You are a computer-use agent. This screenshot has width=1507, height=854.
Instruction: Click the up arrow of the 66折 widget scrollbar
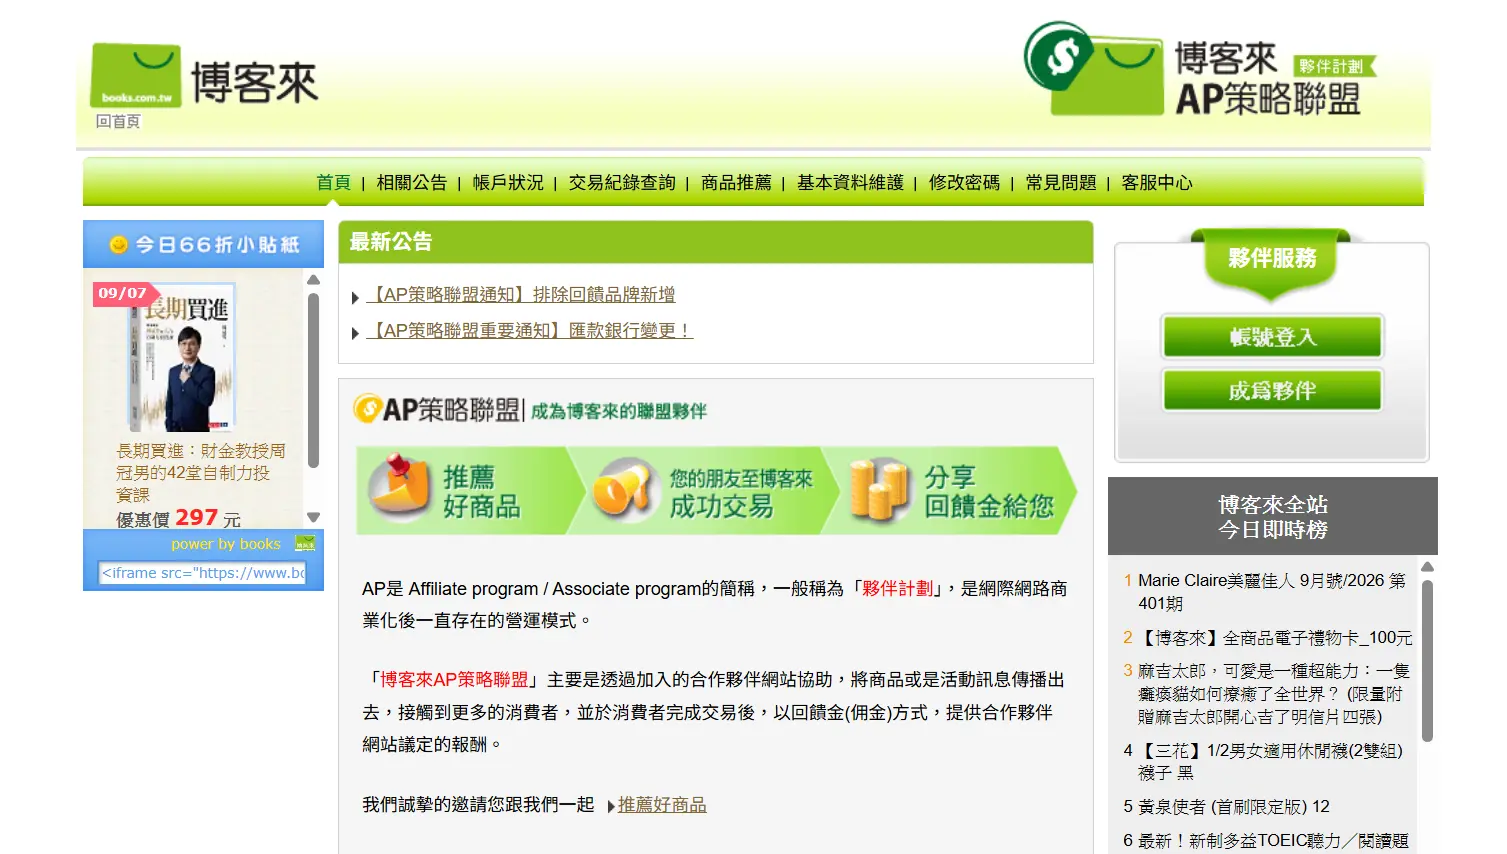313,280
